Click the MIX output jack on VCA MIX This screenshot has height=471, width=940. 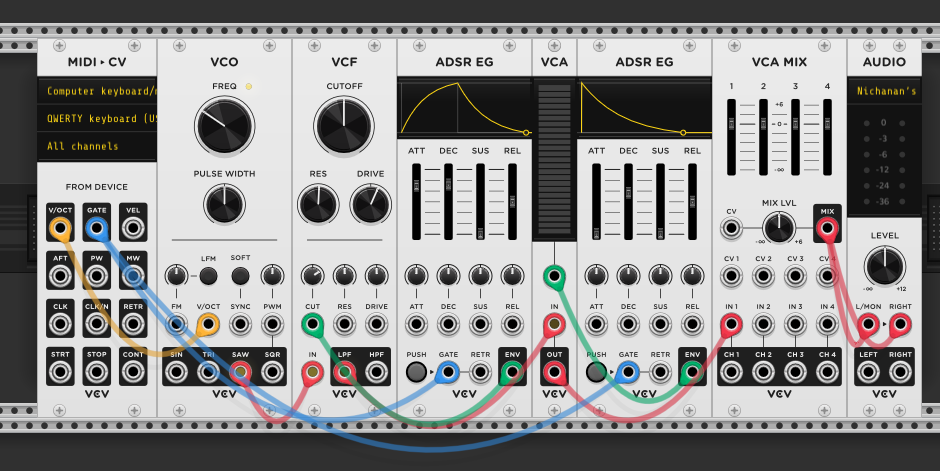827,228
